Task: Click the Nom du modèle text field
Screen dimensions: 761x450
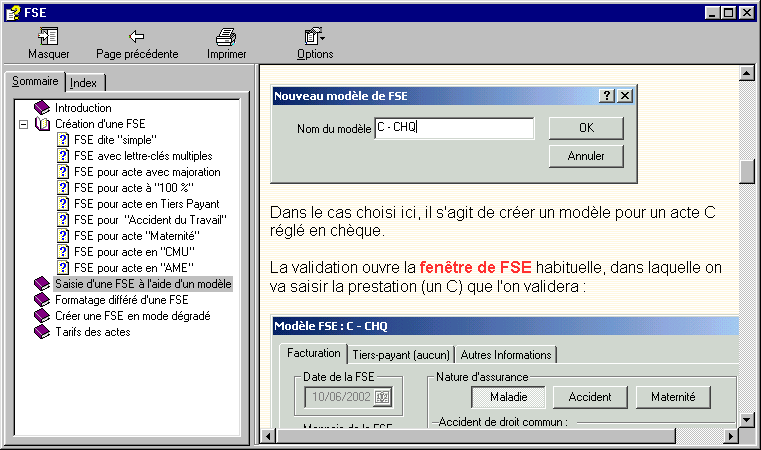Action: [454, 128]
